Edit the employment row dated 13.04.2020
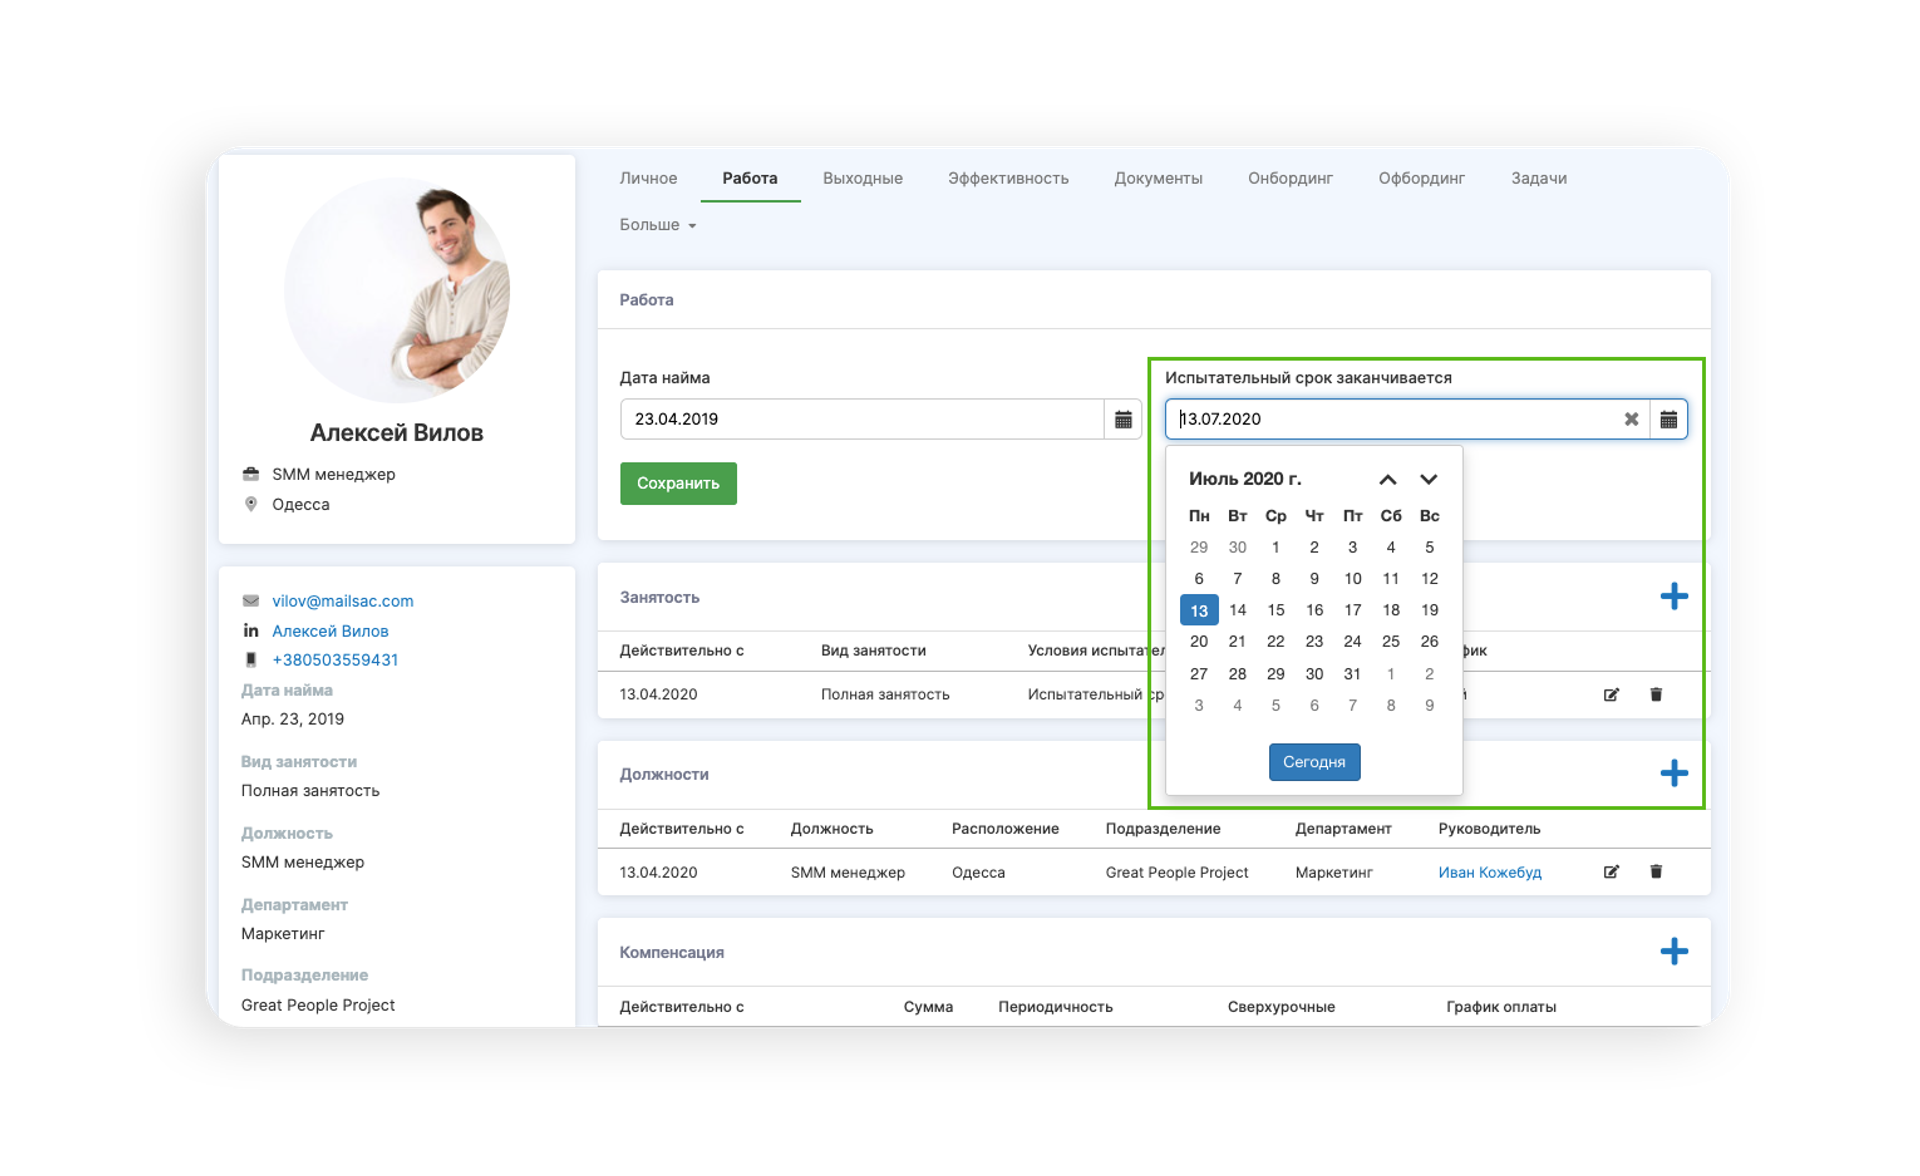 [x=1611, y=694]
